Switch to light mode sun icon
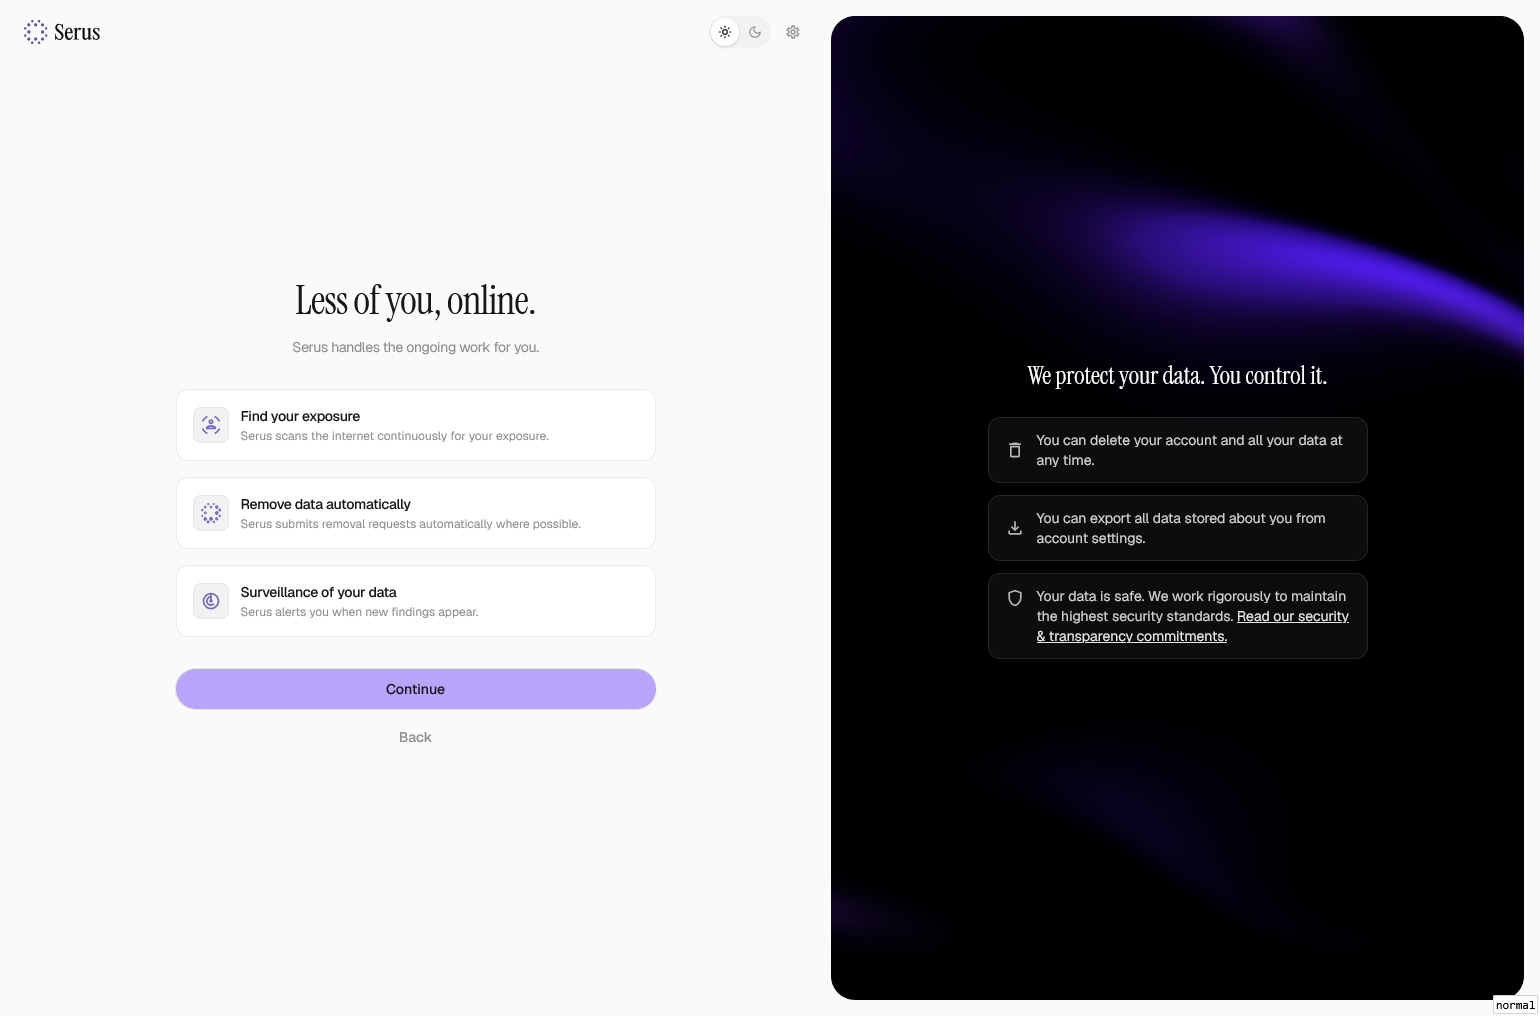 pos(725,32)
